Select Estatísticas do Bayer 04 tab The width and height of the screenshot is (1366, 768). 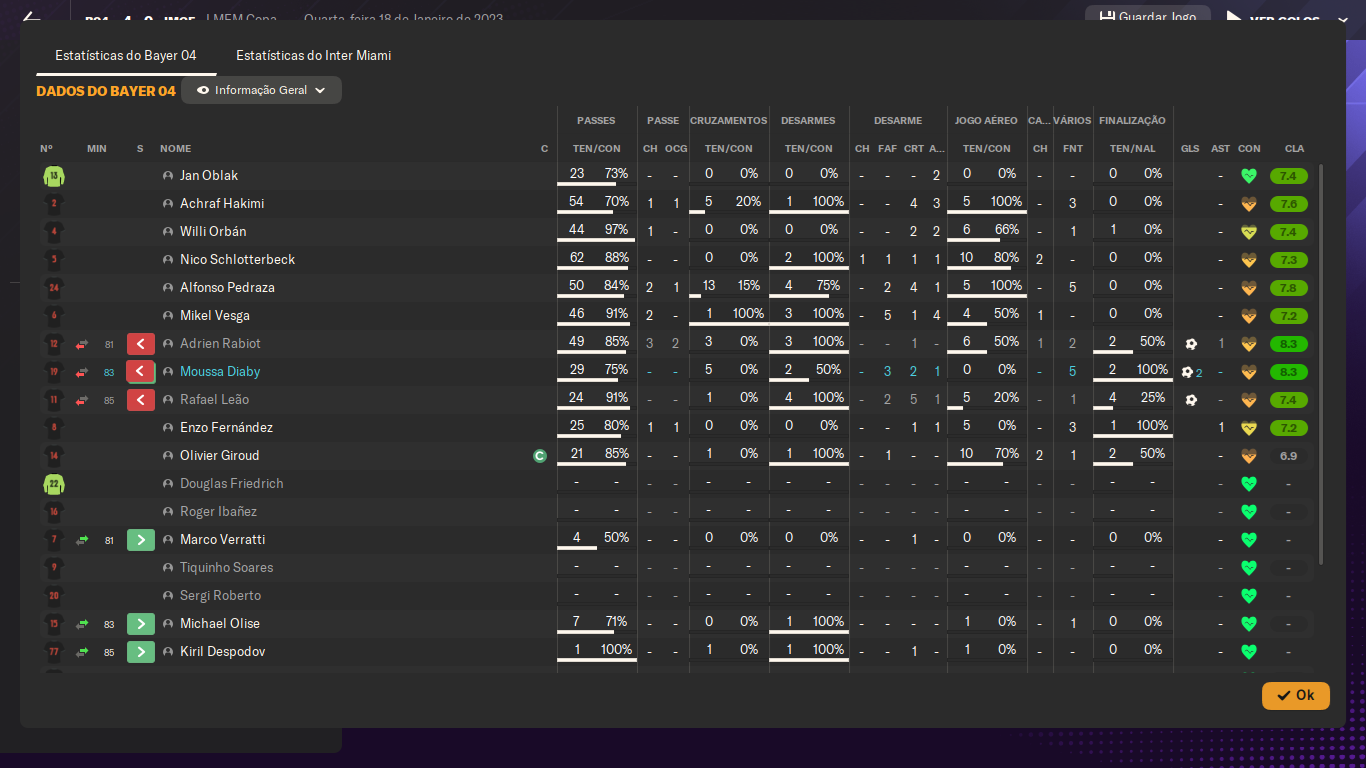point(126,55)
